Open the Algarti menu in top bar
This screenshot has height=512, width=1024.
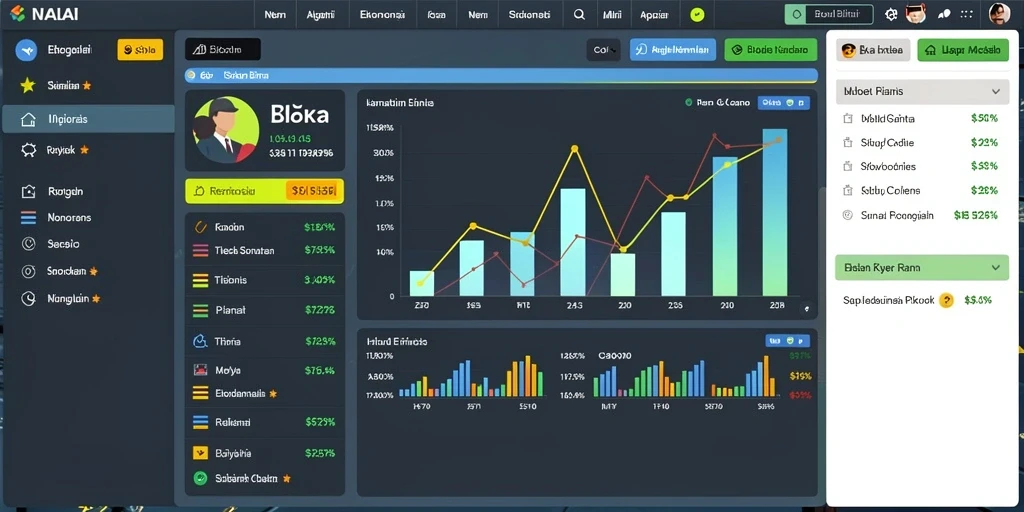click(x=321, y=14)
